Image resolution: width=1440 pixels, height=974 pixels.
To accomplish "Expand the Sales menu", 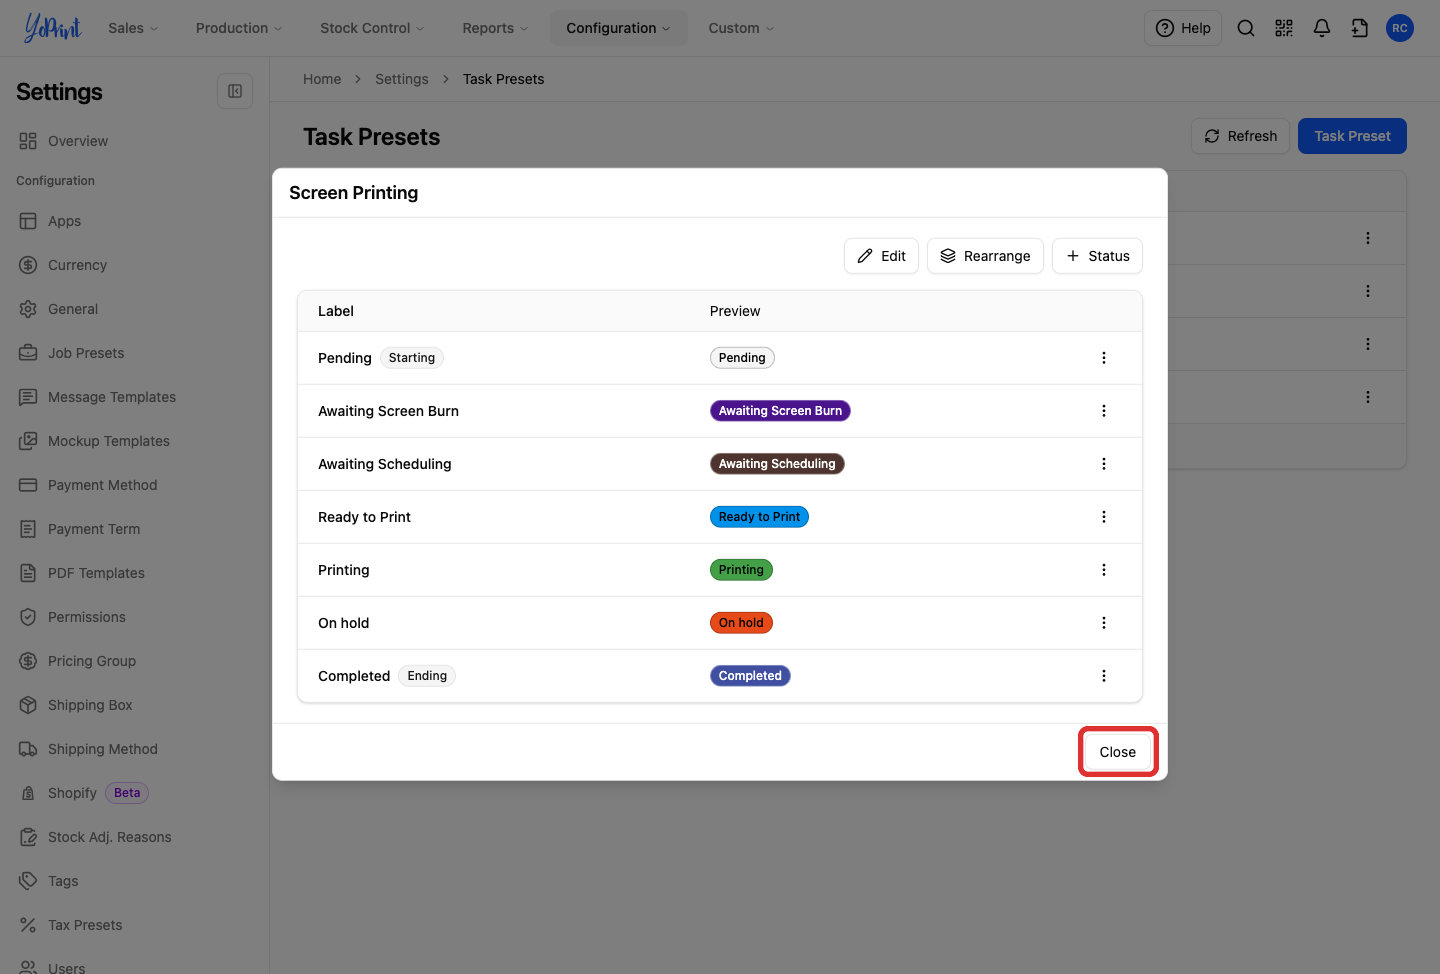I will click(x=133, y=28).
